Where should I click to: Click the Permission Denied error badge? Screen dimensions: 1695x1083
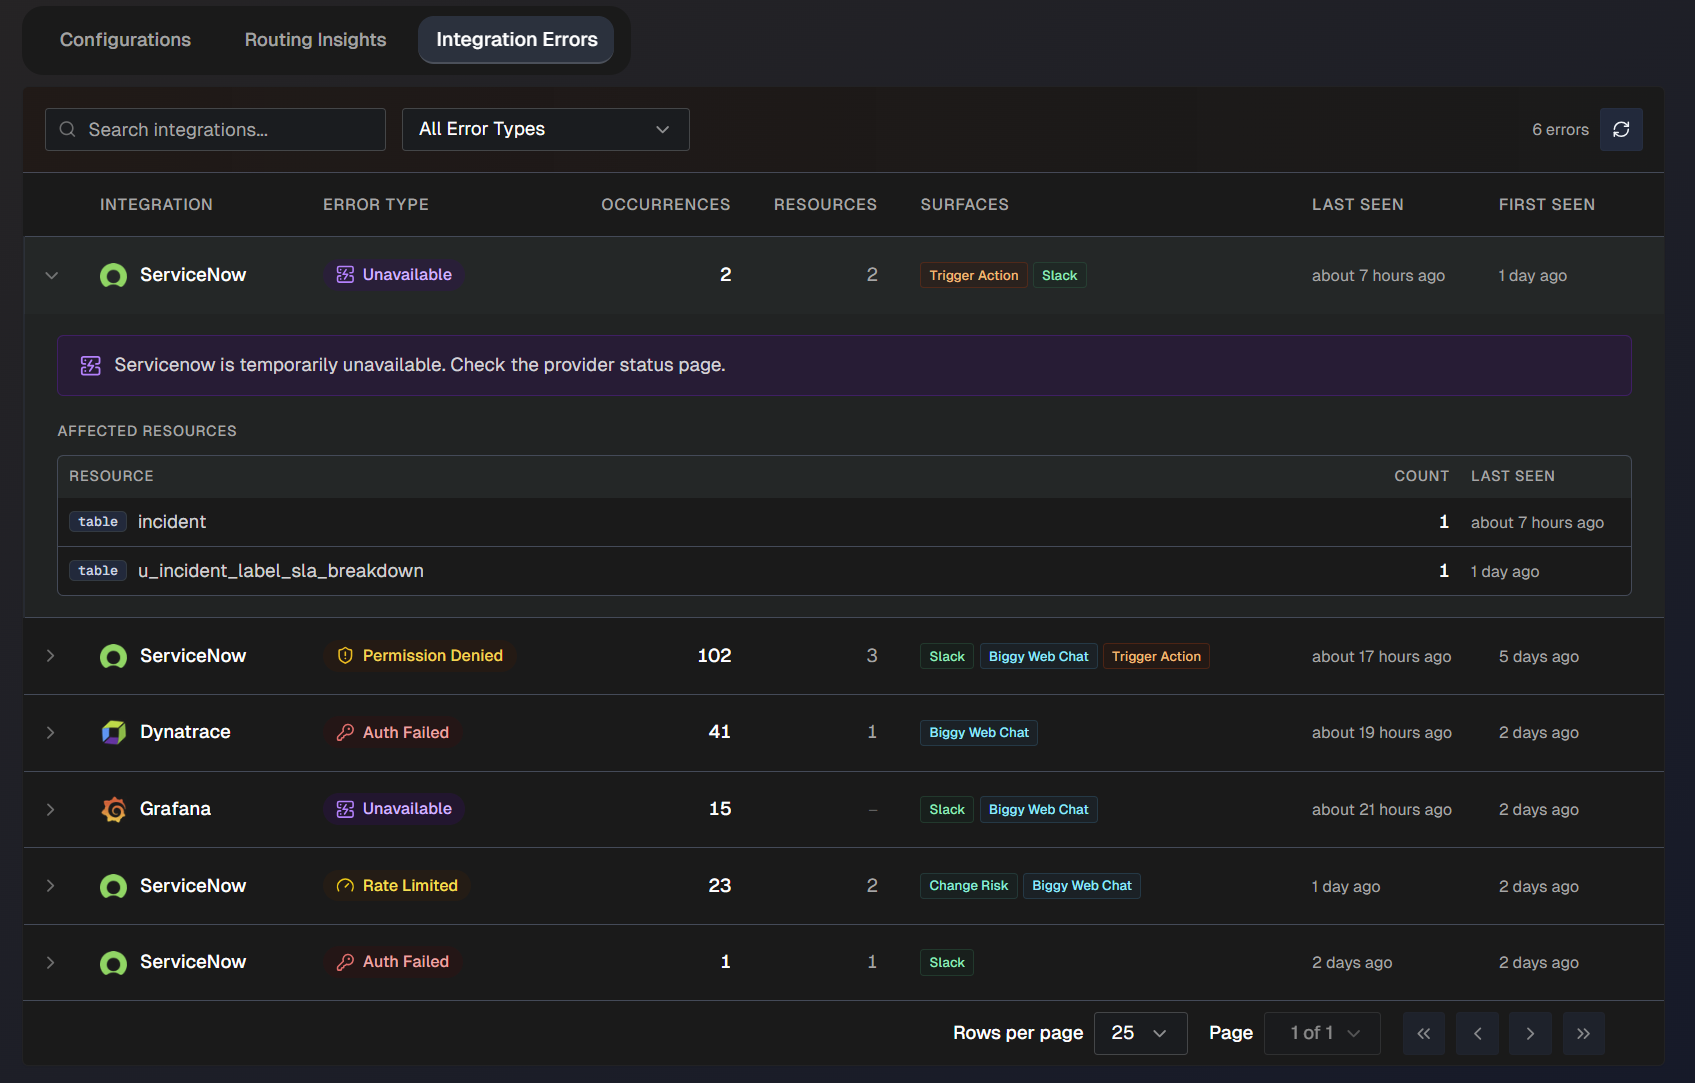point(420,656)
